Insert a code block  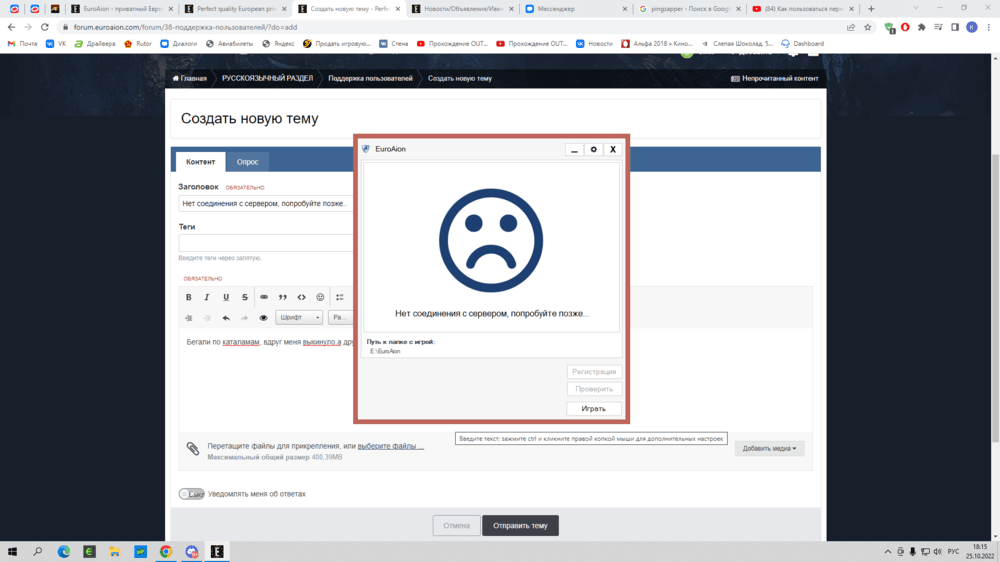pyautogui.click(x=302, y=297)
